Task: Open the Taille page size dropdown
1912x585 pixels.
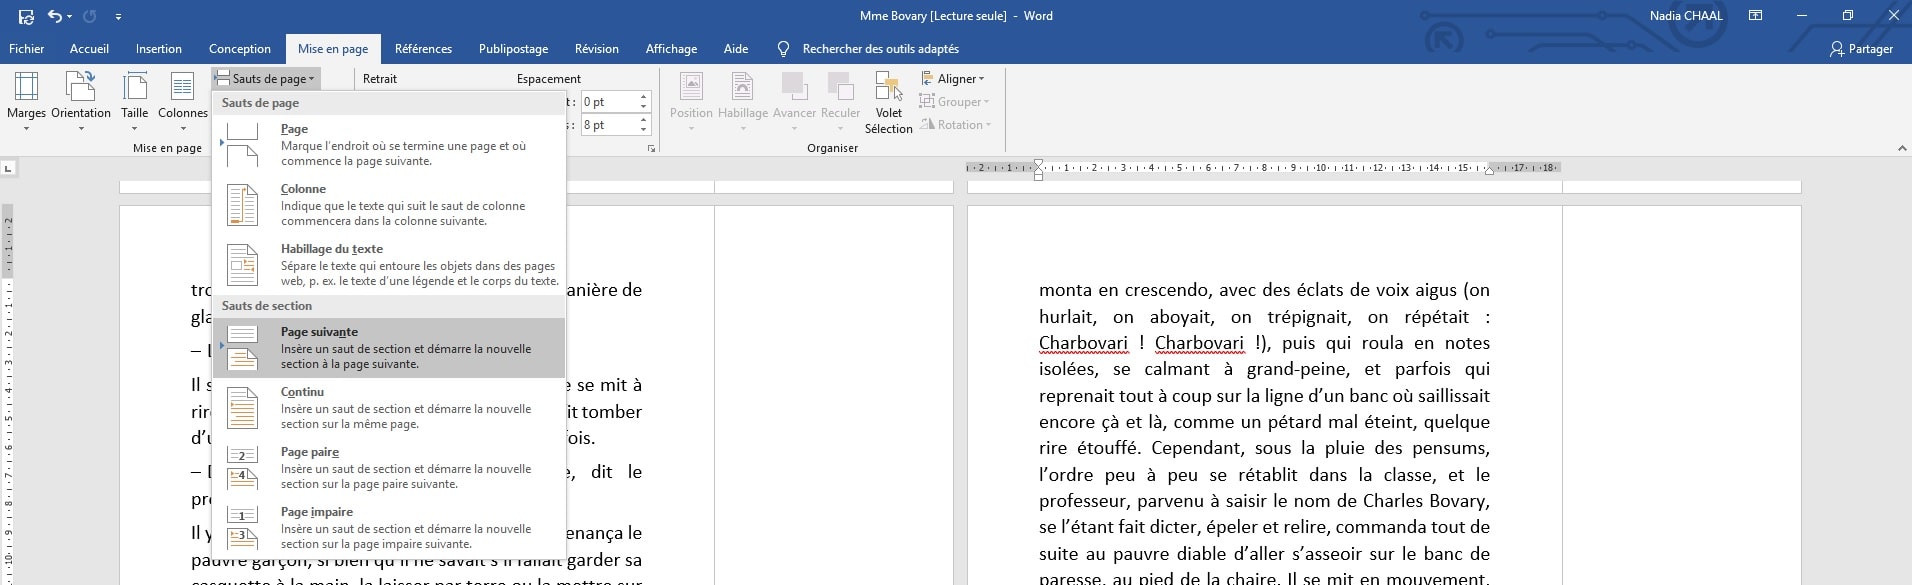Action: pos(135,100)
